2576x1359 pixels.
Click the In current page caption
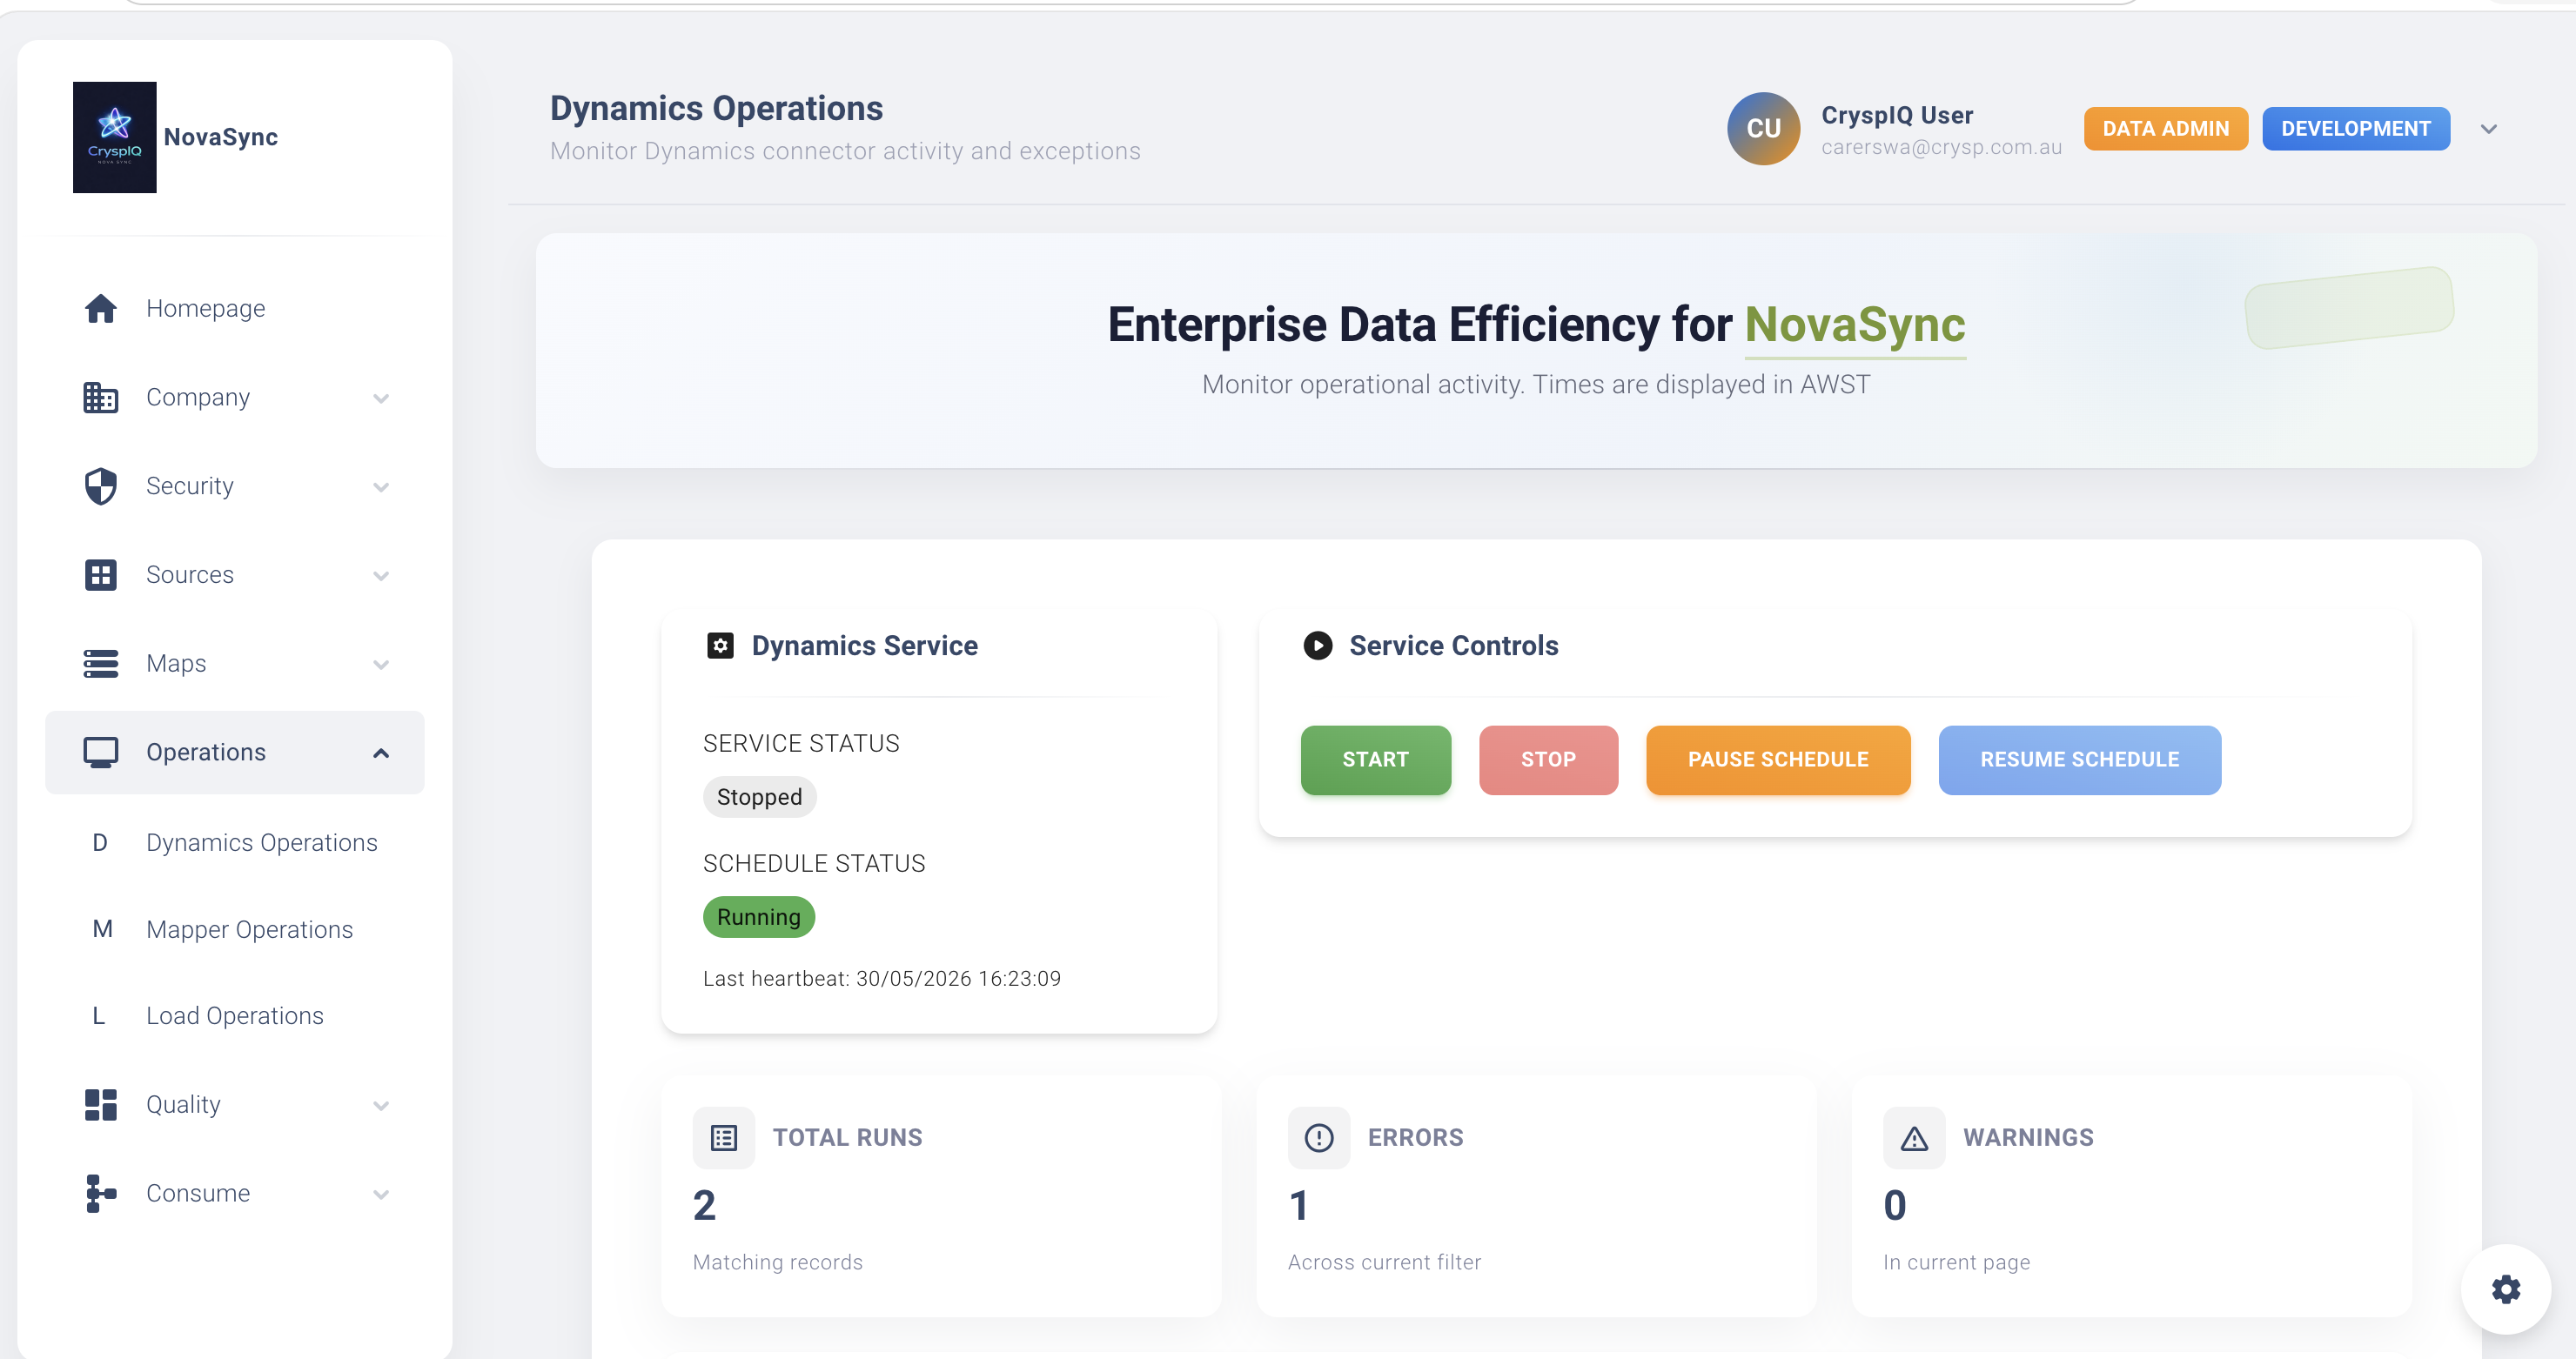coord(1956,1263)
